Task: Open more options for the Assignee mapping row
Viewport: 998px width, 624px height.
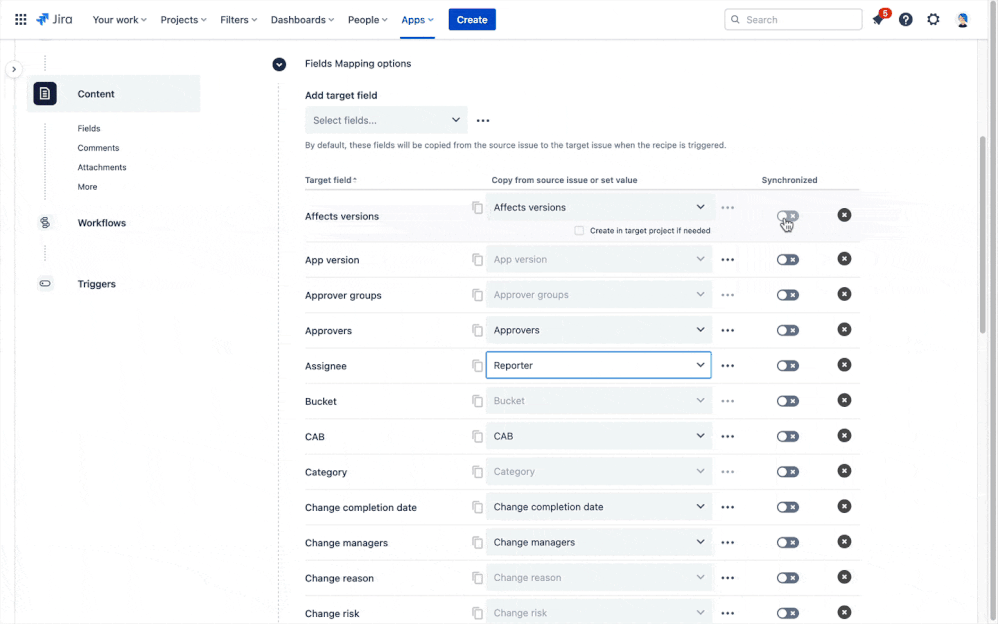Action: coord(727,365)
